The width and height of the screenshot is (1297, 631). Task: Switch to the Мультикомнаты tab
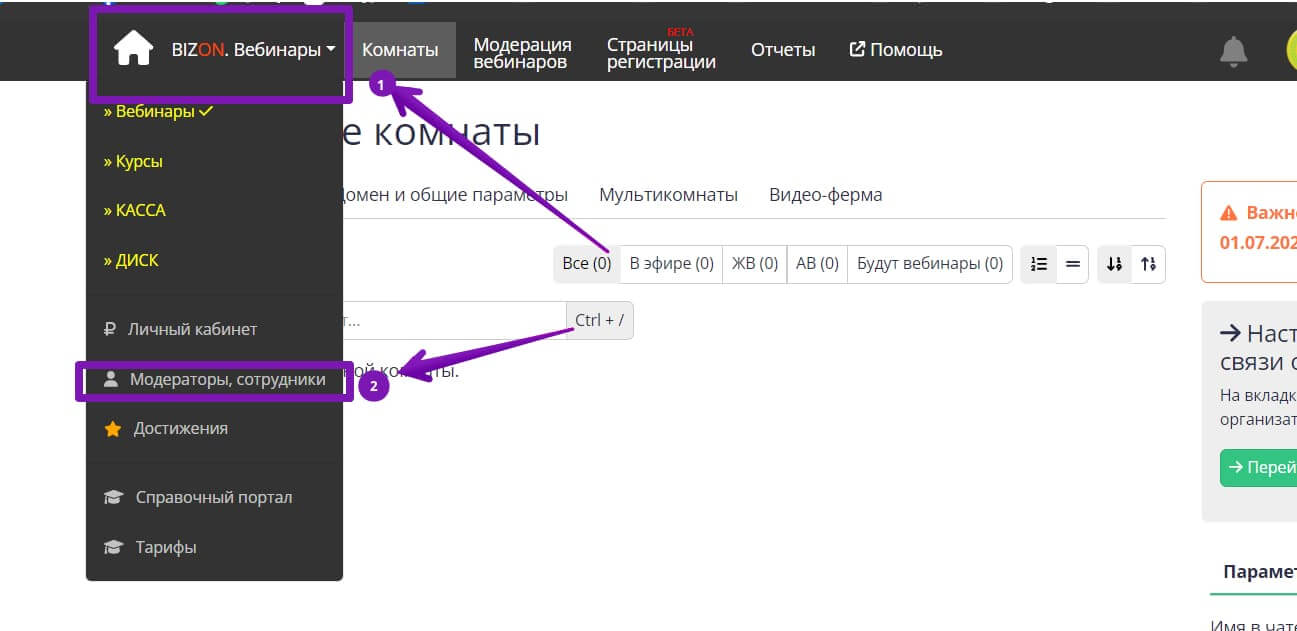click(668, 195)
